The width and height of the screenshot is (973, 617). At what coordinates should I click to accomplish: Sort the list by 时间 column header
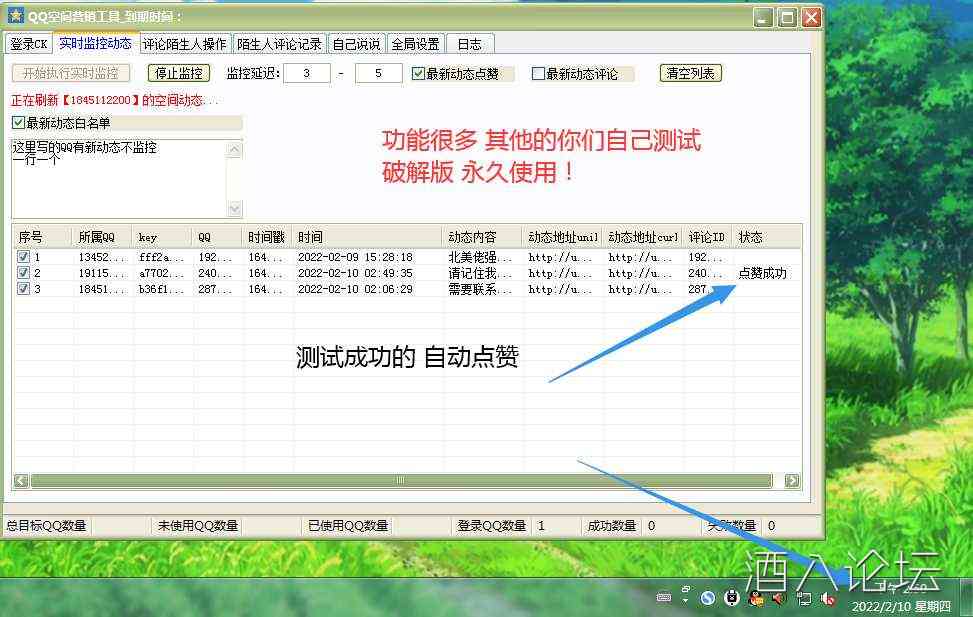(x=366, y=237)
